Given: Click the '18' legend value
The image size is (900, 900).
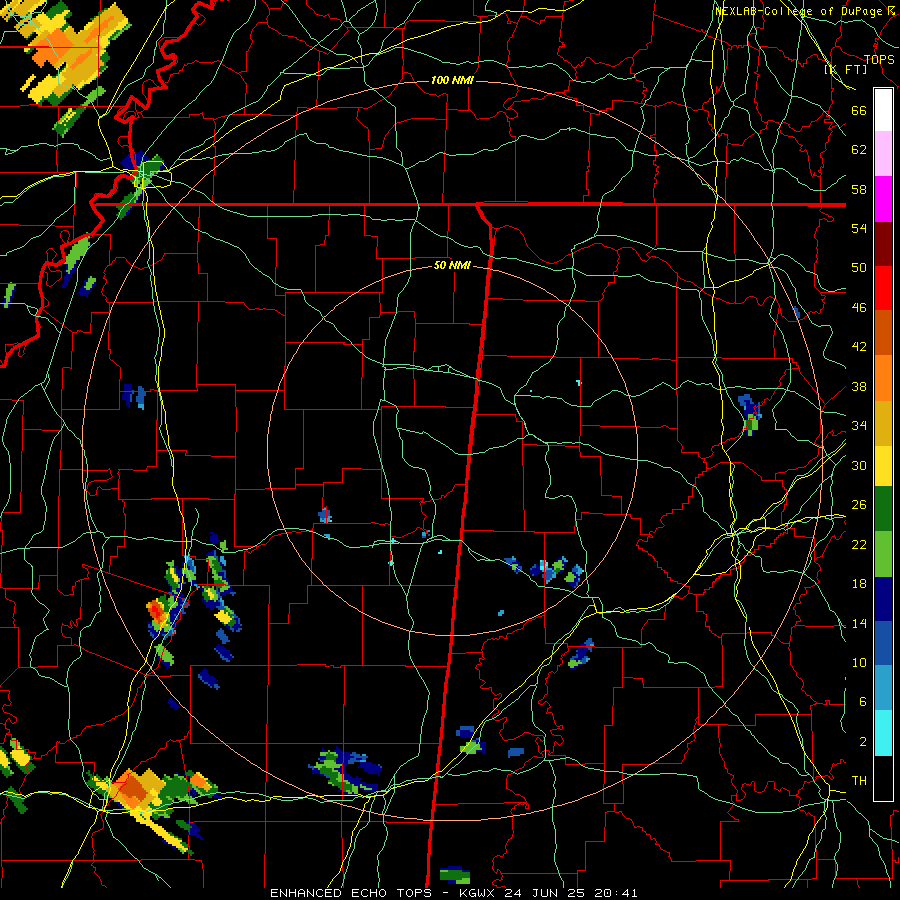Looking at the screenshot, I should (x=859, y=584).
